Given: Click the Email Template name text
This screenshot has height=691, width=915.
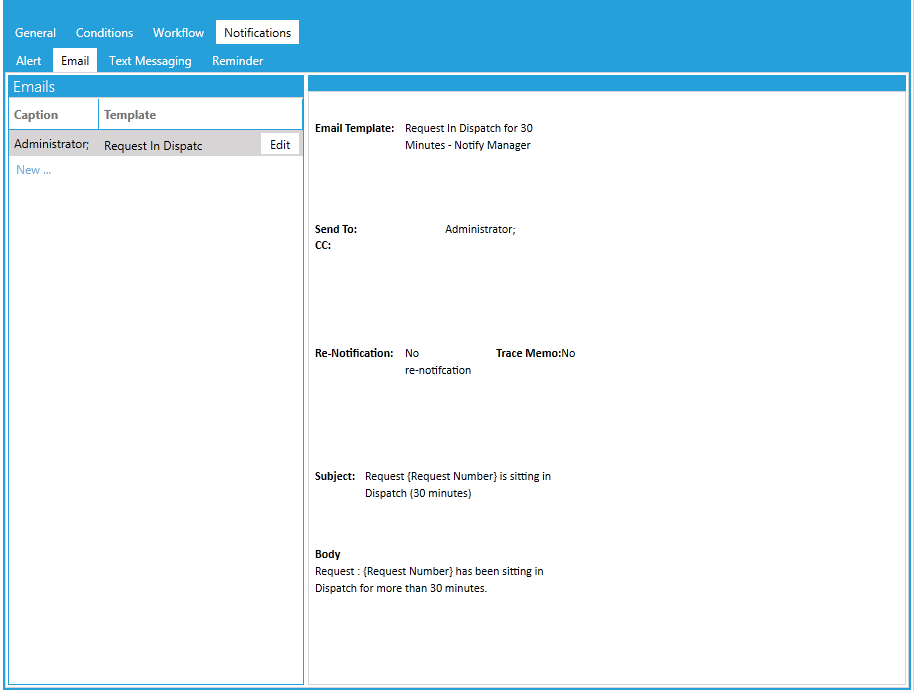Looking at the screenshot, I should (x=468, y=128).
